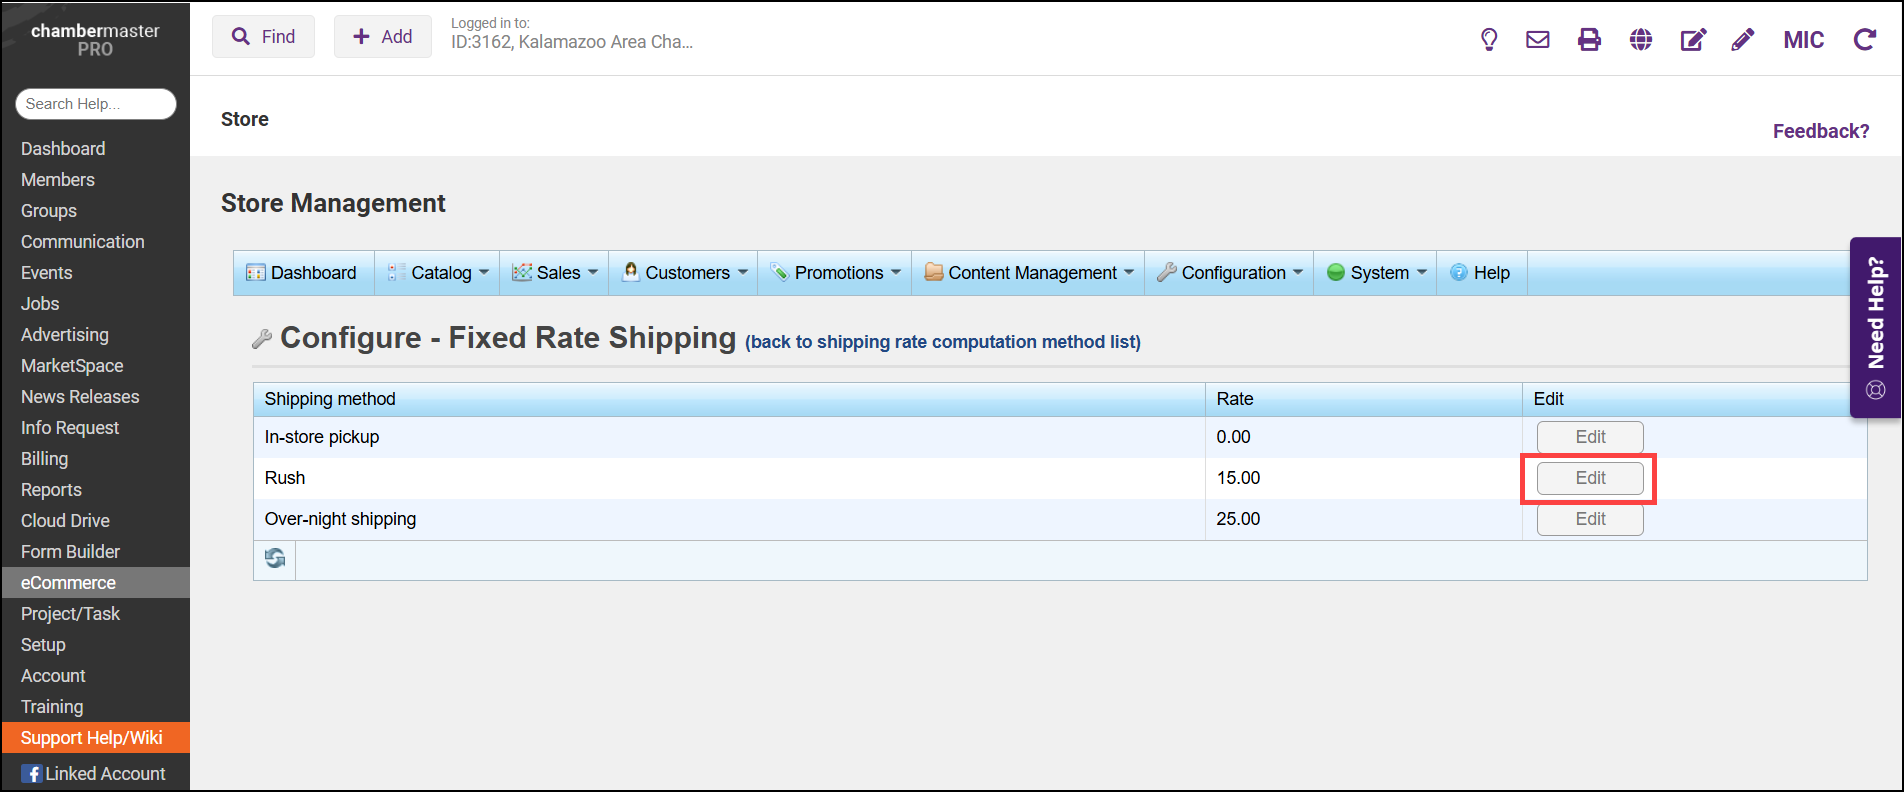
Task: Click the pencil icon in header
Action: pos(1743,40)
